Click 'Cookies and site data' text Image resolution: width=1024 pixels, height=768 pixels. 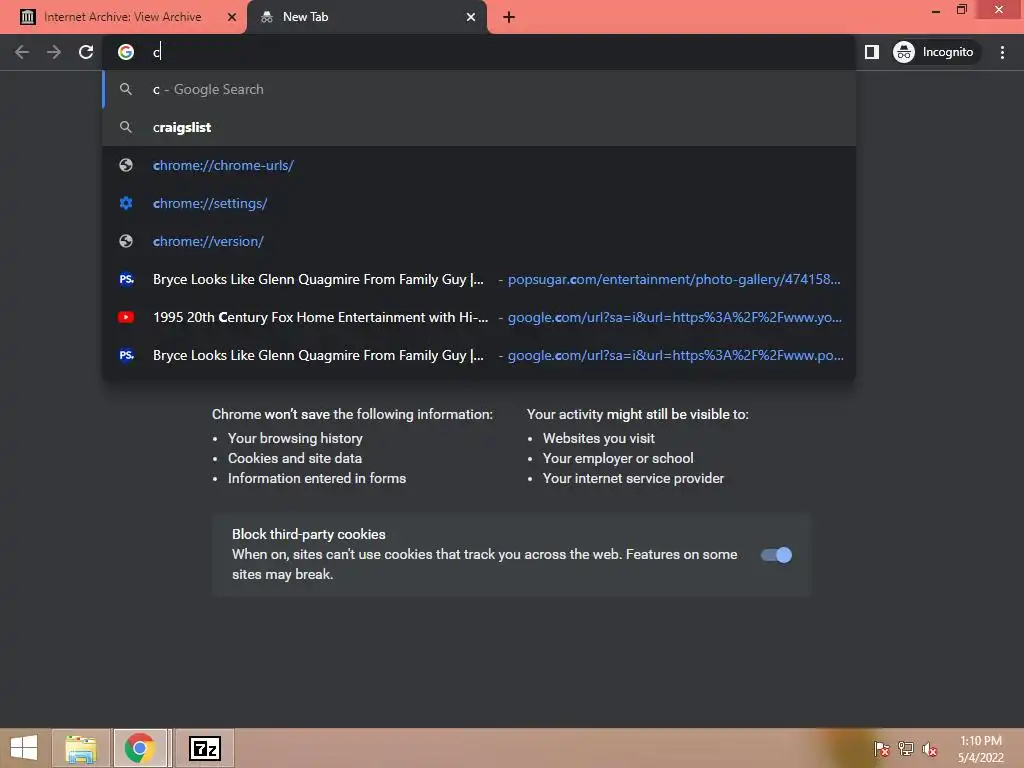pos(295,458)
